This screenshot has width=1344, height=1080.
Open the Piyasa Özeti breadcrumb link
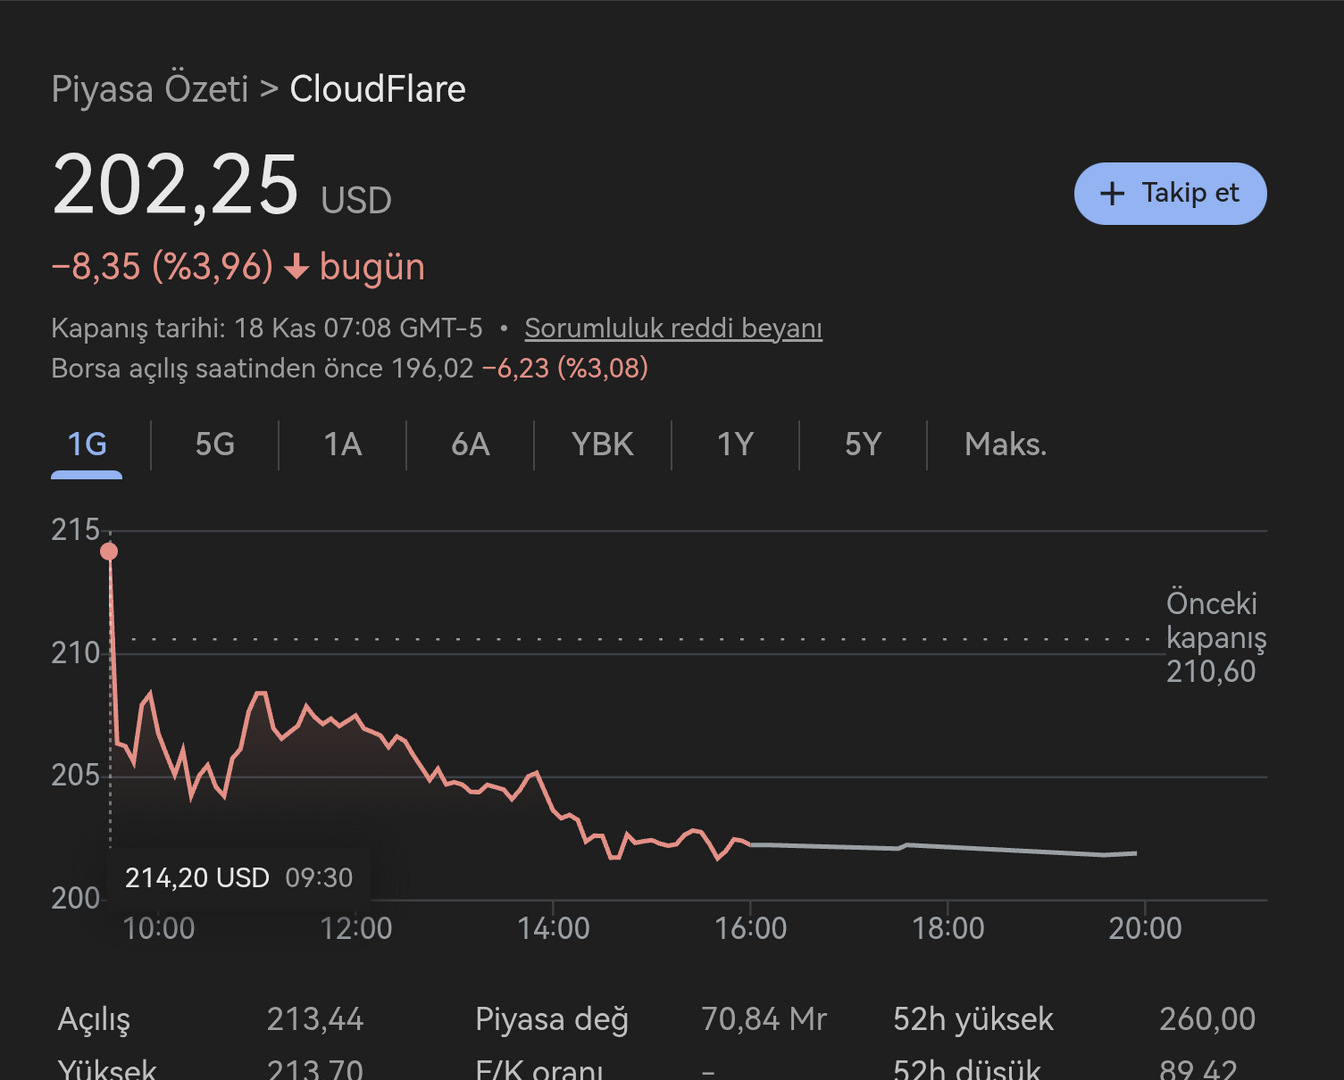tap(150, 89)
